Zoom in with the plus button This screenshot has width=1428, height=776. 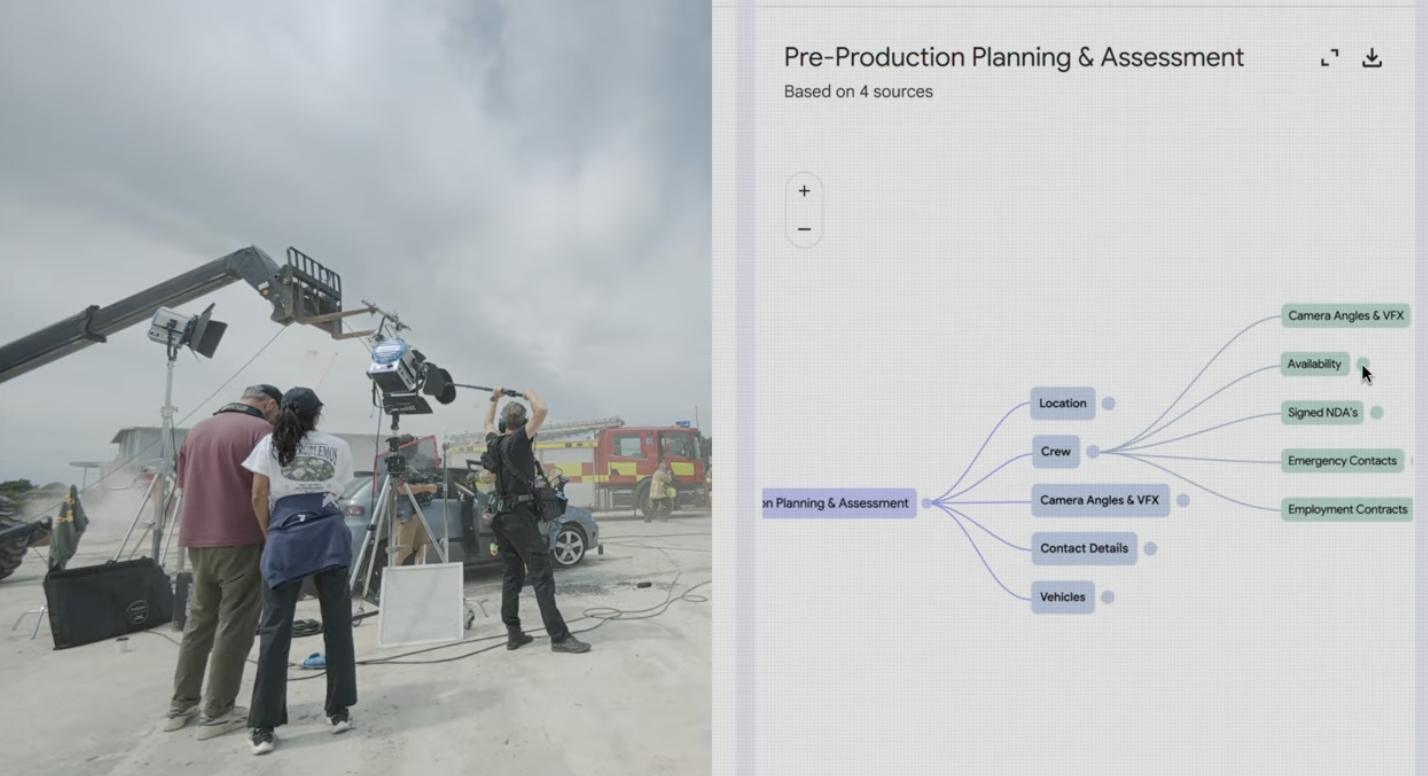(804, 191)
